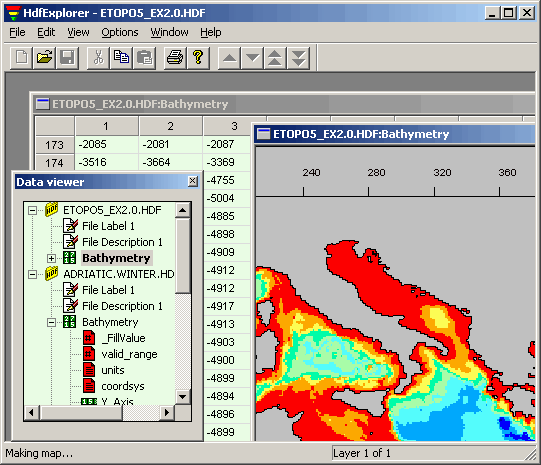This screenshot has width=541, height=465.
Task: Open the Window menu
Action: point(169,32)
